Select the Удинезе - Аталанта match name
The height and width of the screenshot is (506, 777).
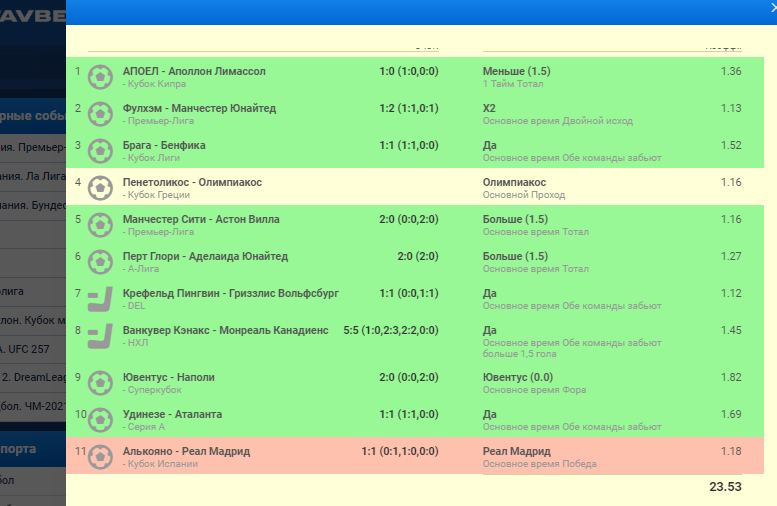click(x=172, y=414)
